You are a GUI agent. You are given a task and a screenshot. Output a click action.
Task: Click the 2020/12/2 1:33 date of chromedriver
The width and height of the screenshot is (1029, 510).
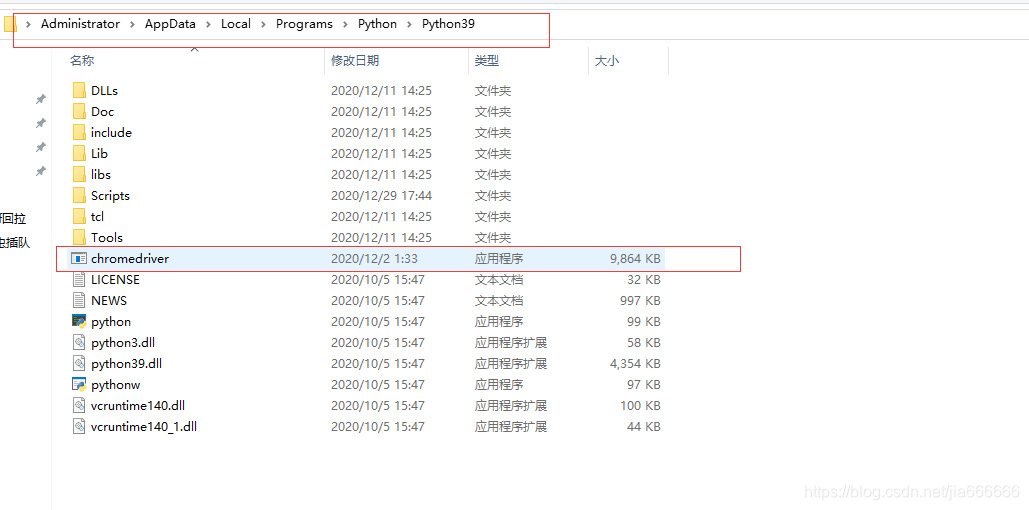tap(374, 259)
